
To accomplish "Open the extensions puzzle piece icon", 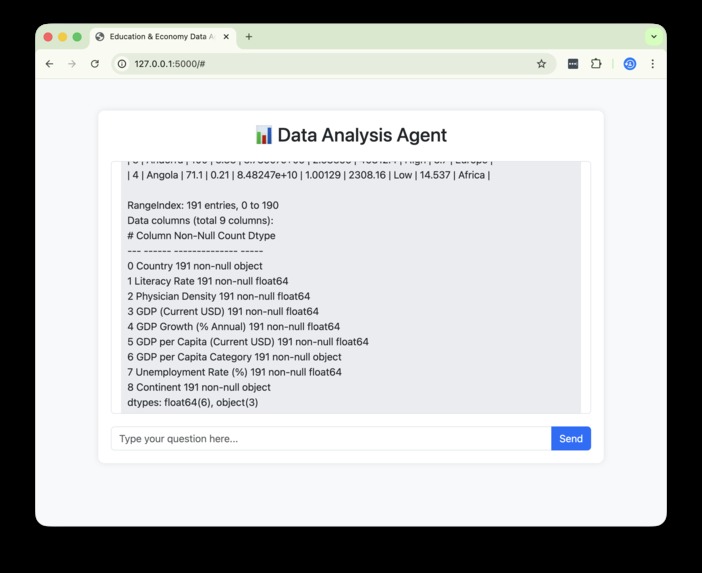I will pyautogui.click(x=596, y=64).
